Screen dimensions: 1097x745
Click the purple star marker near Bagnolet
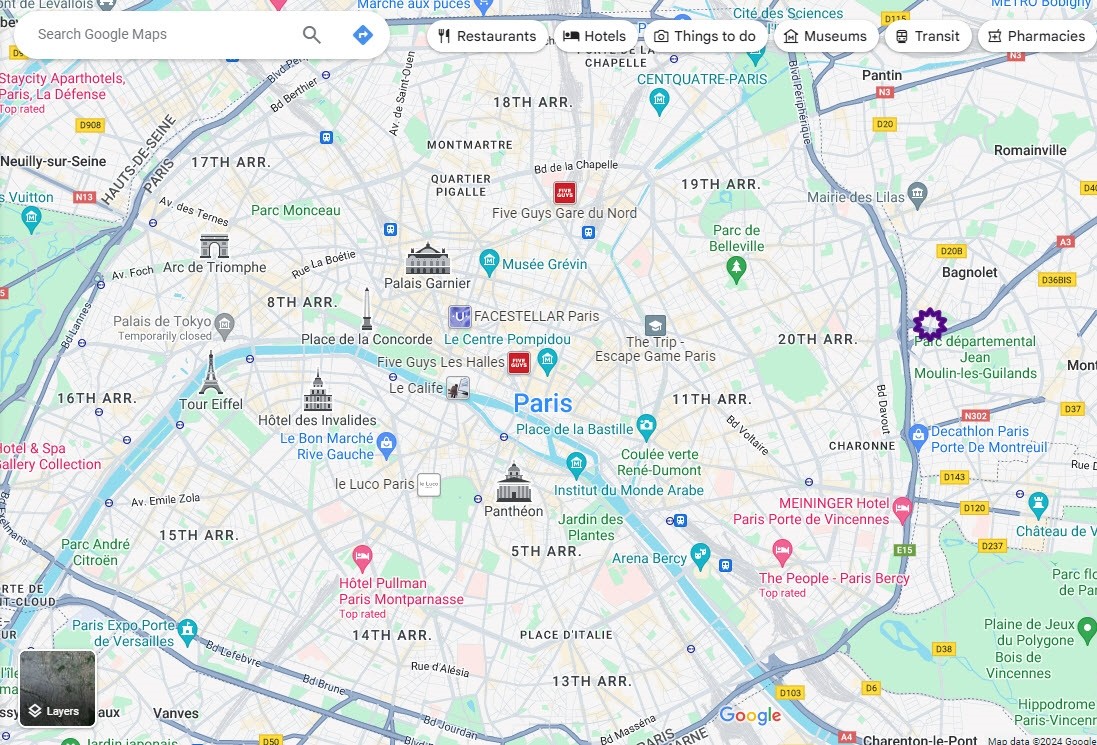[930, 325]
